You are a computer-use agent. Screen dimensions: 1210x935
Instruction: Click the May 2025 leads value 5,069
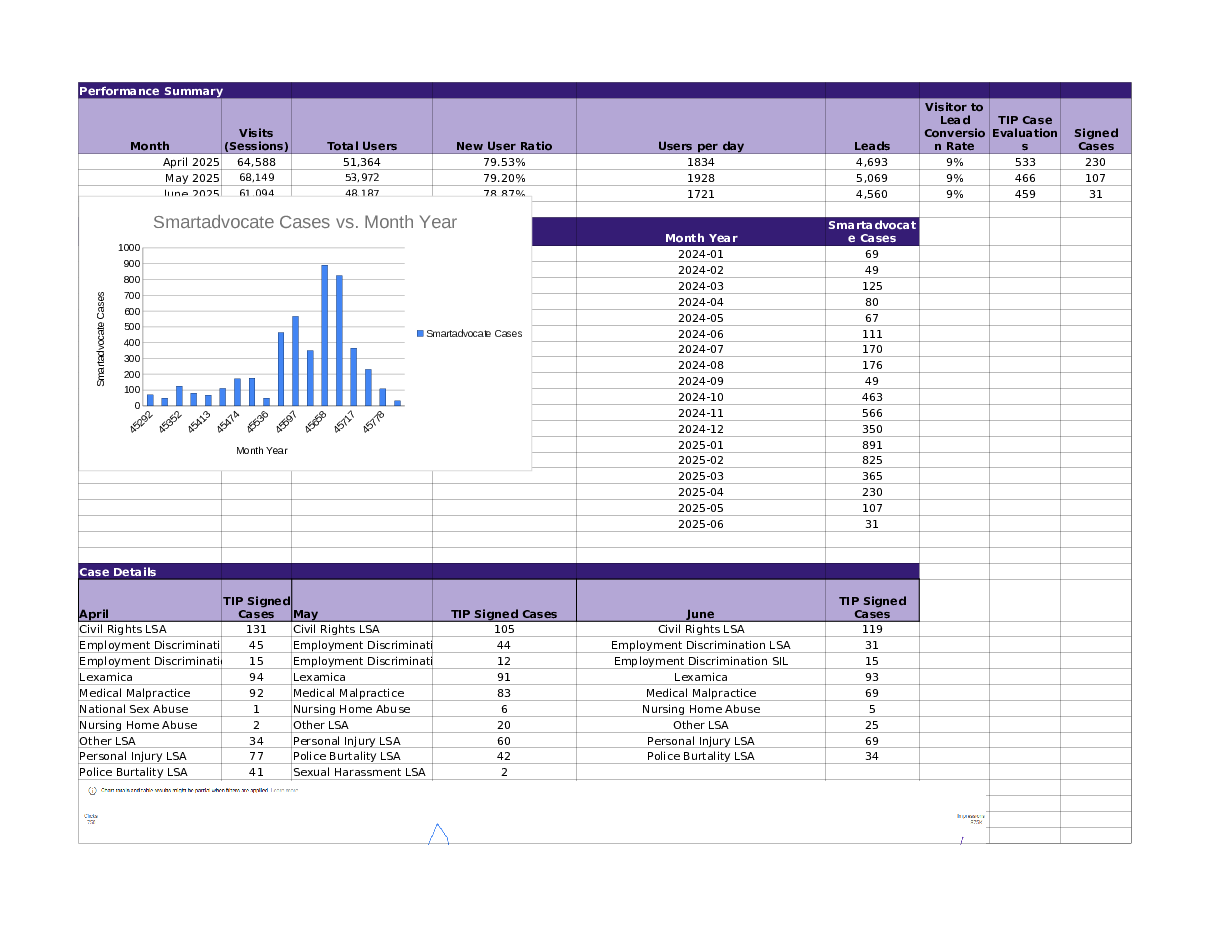(x=871, y=178)
